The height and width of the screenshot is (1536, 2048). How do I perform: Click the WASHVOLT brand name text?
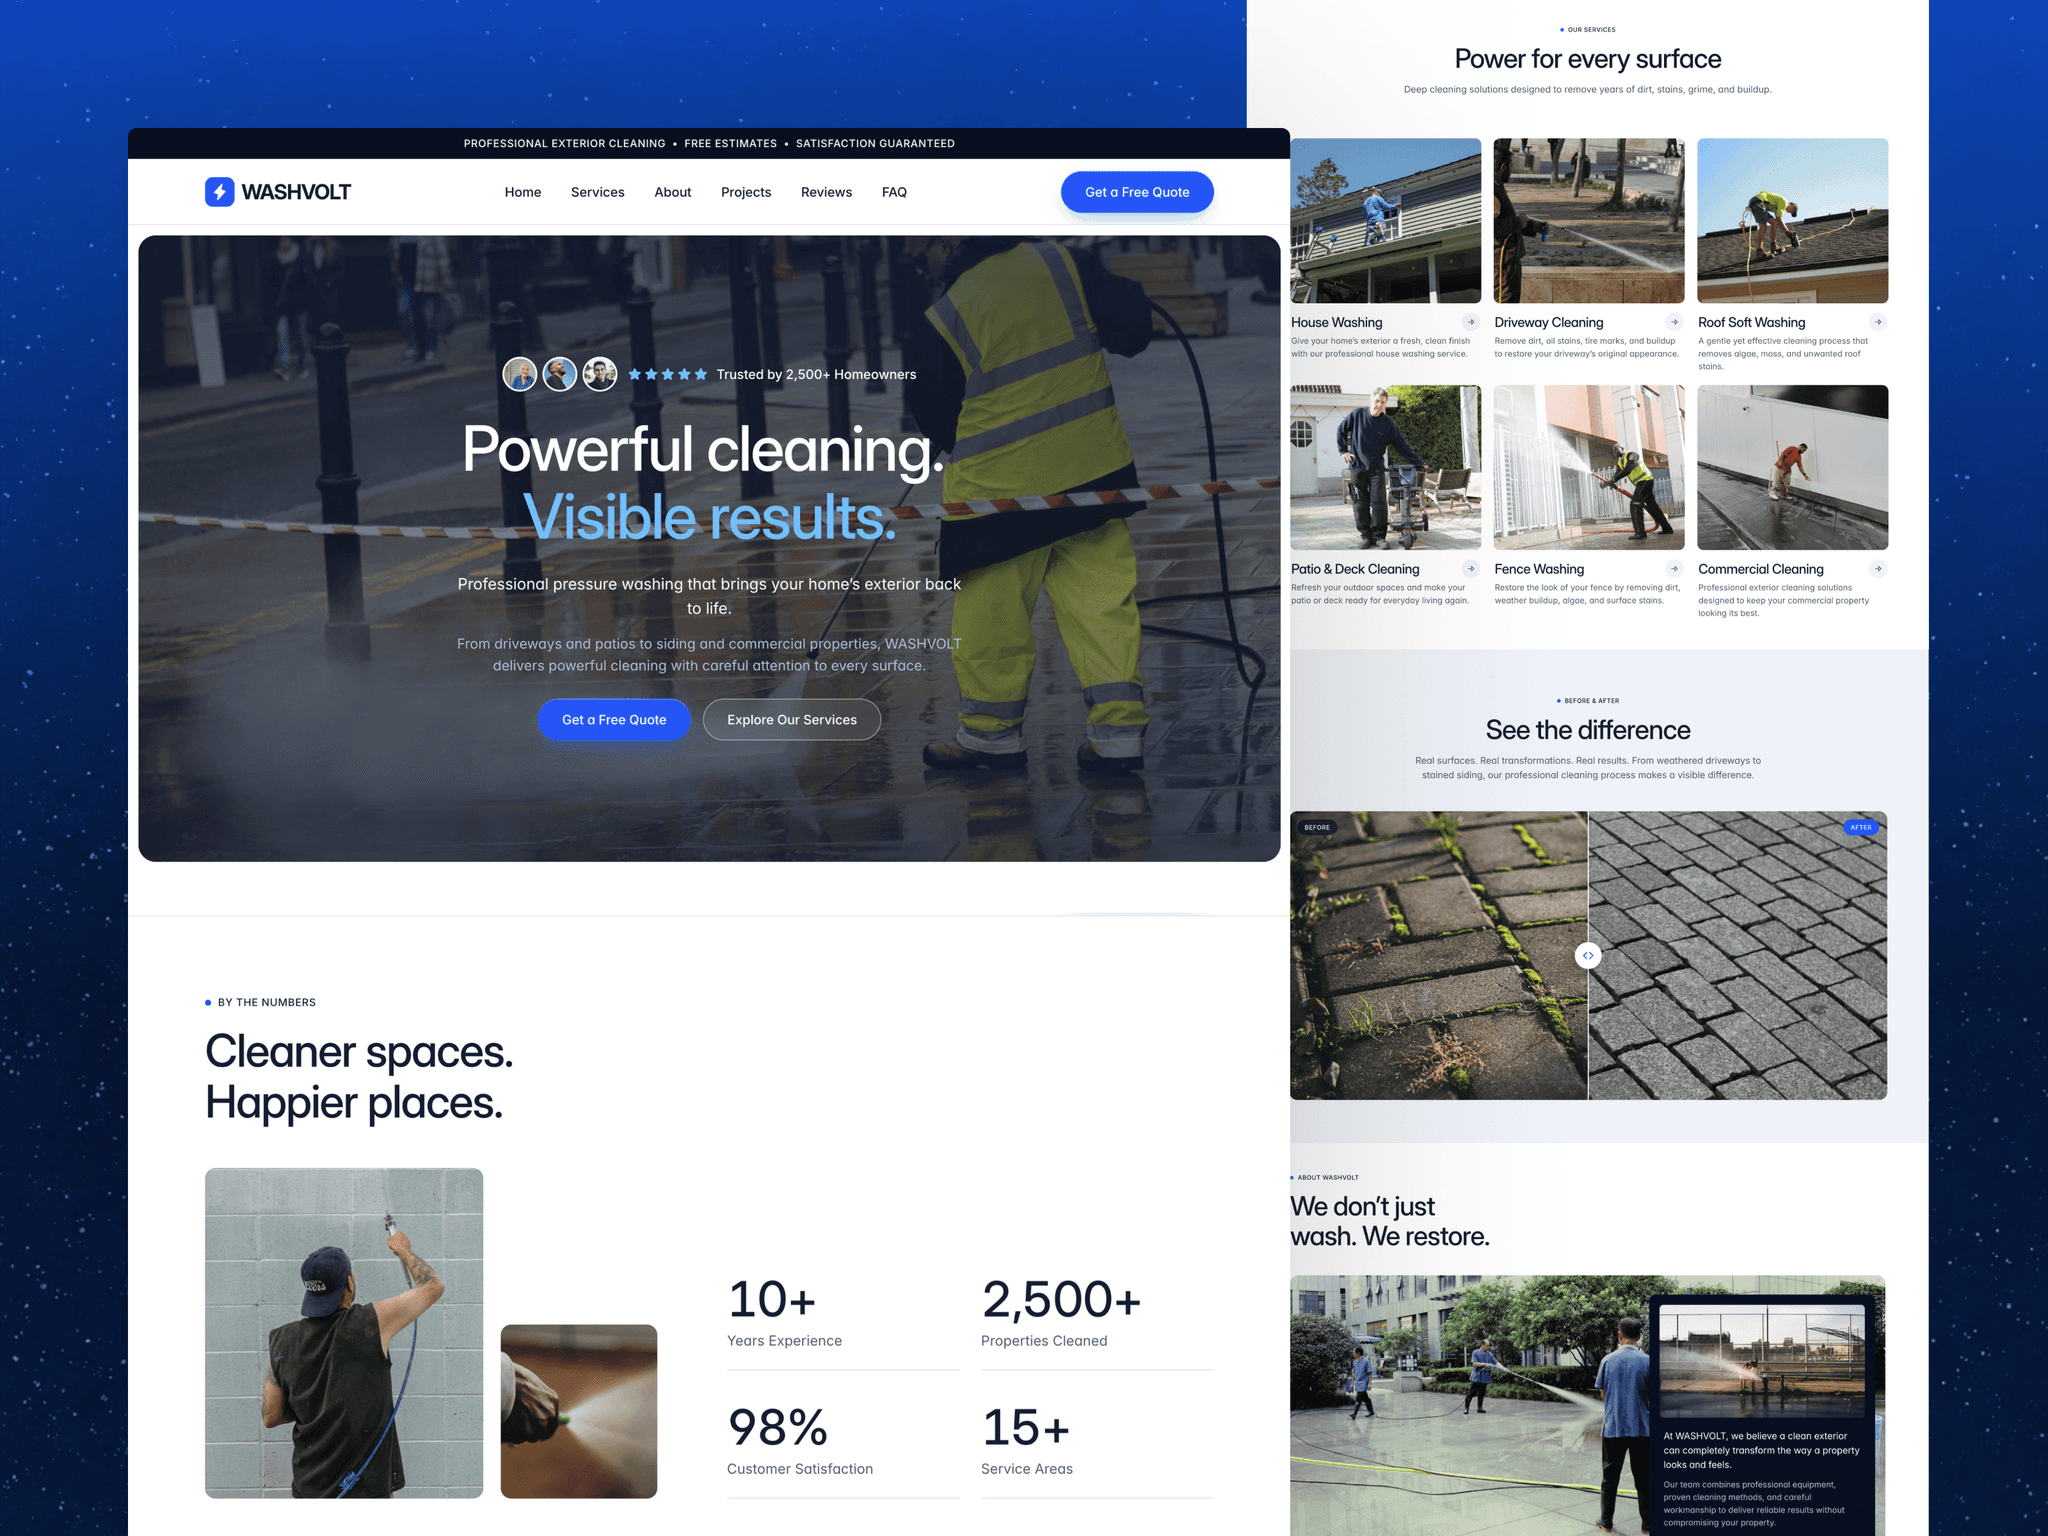(296, 192)
